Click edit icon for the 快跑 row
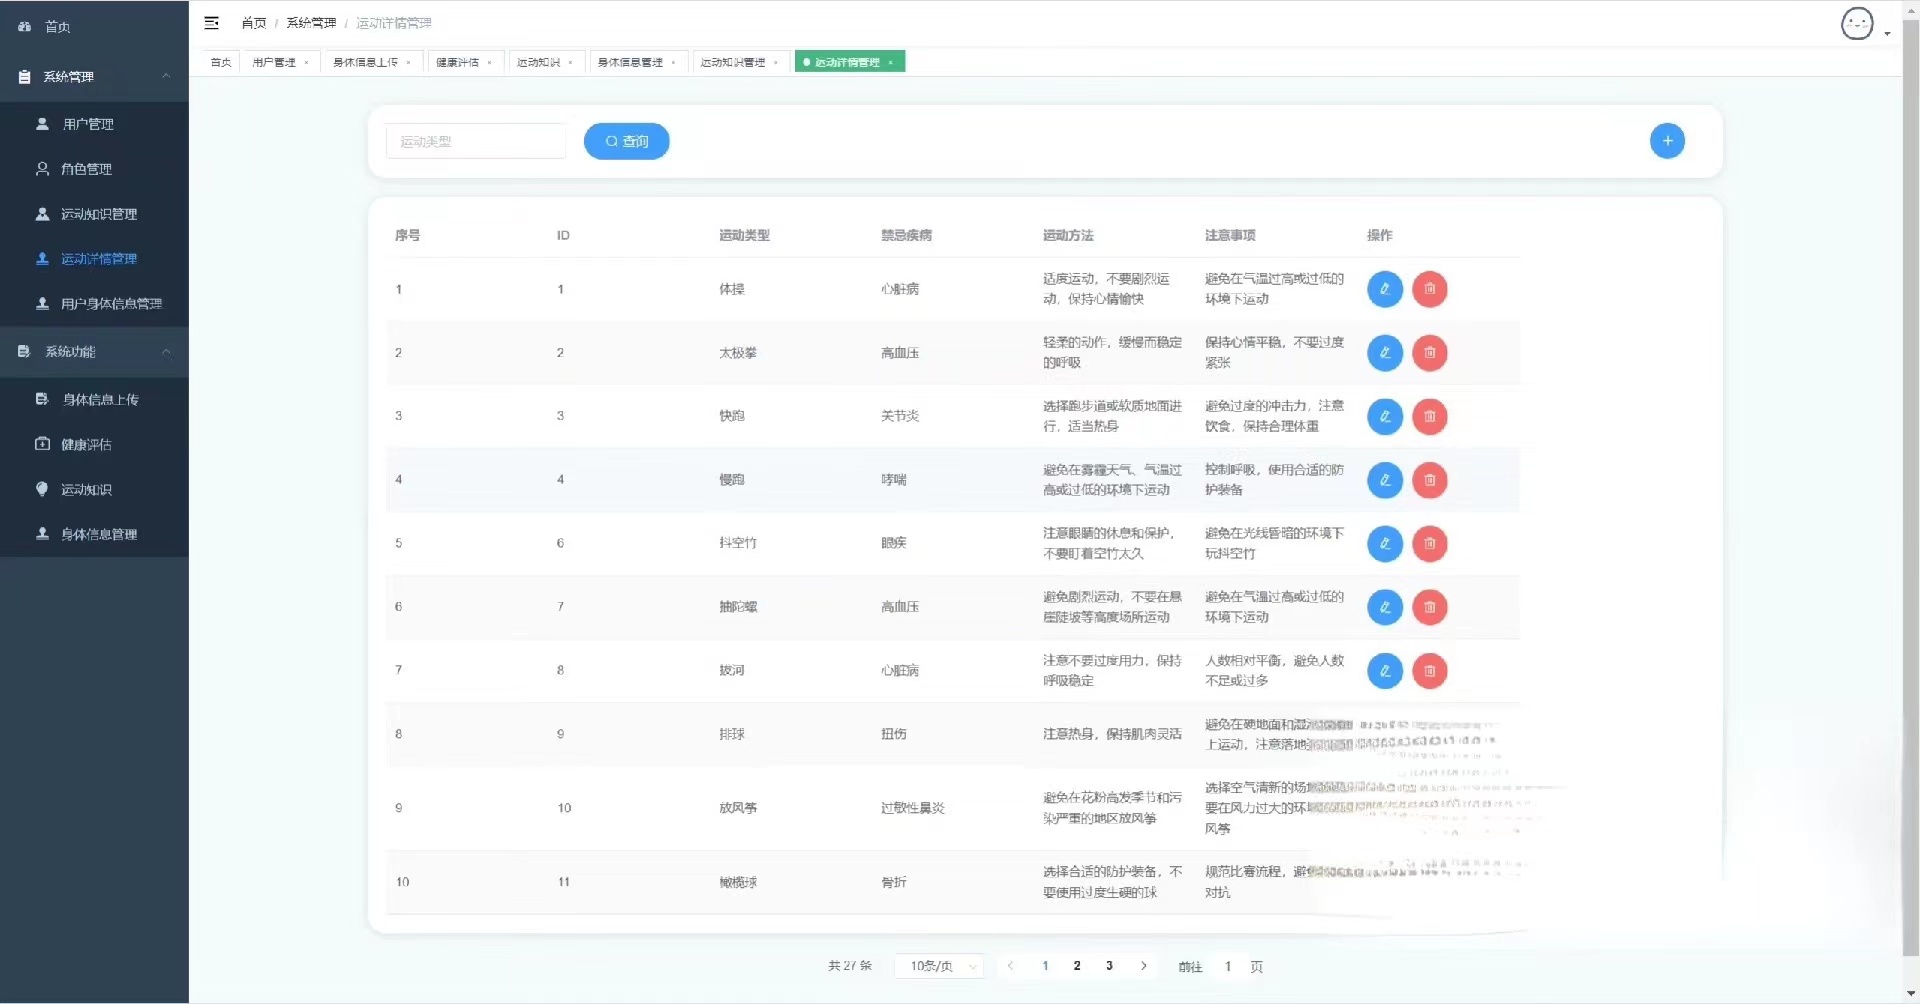 [1385, 416]
